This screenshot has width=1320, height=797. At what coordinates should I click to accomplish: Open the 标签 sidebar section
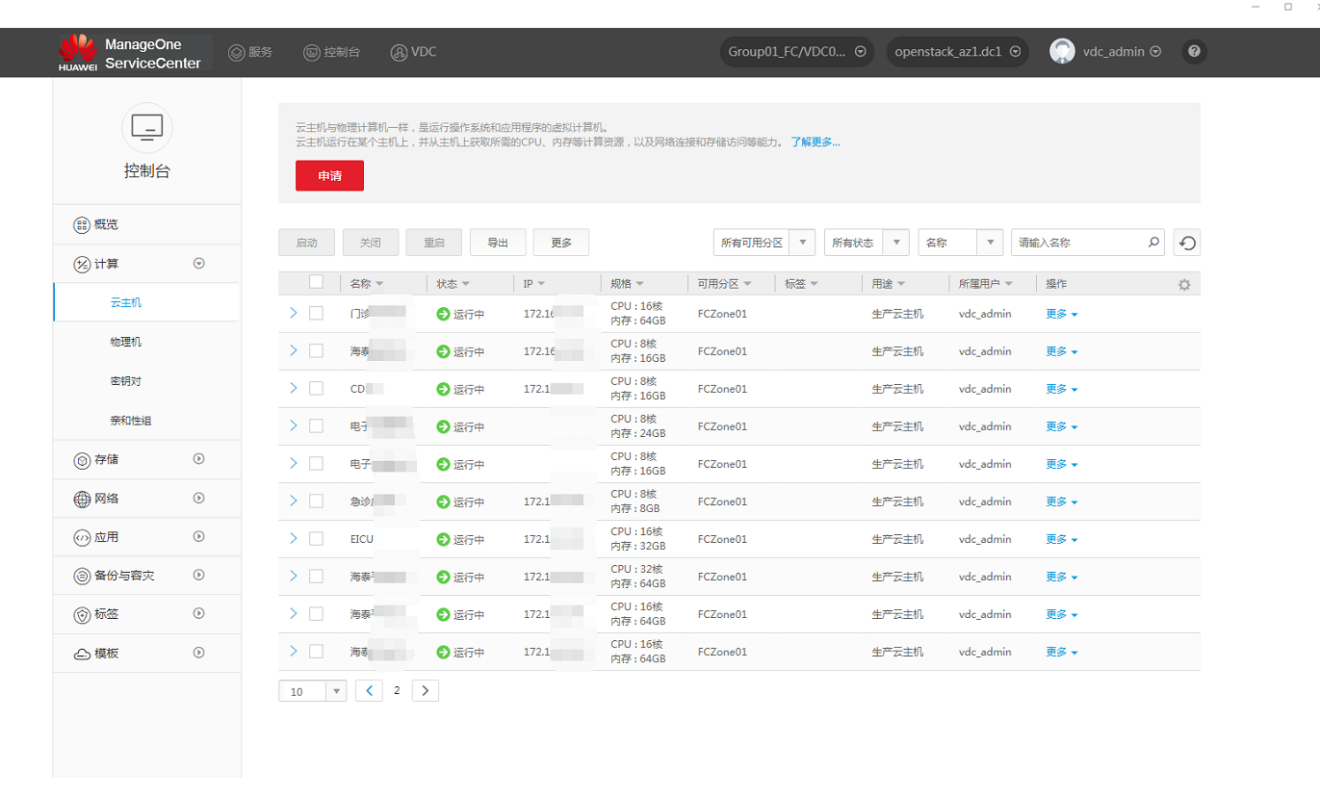coord(147,615)
